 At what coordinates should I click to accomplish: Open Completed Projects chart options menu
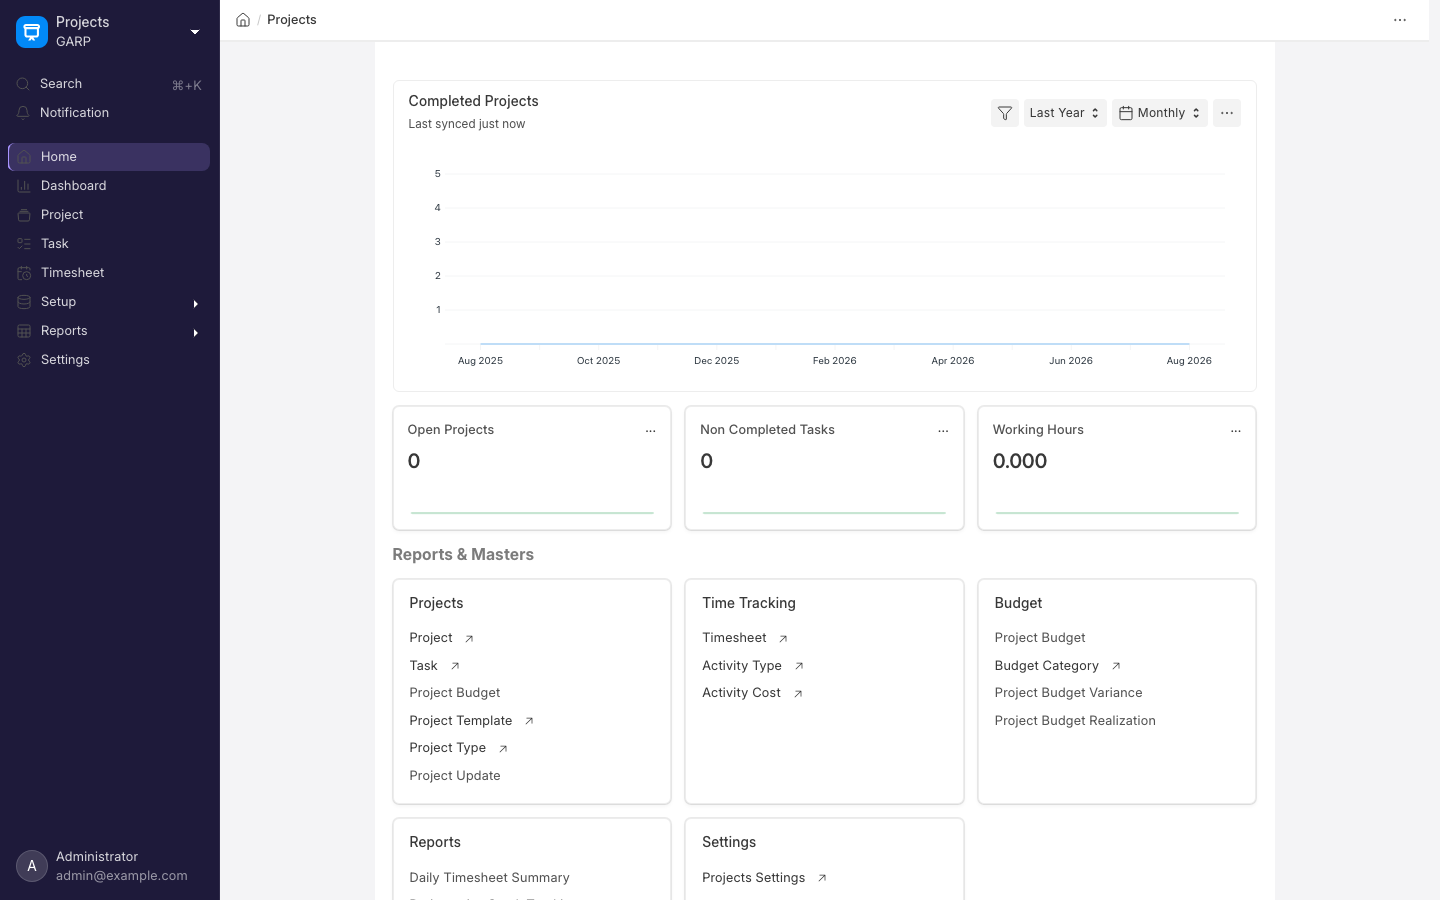1227,113
